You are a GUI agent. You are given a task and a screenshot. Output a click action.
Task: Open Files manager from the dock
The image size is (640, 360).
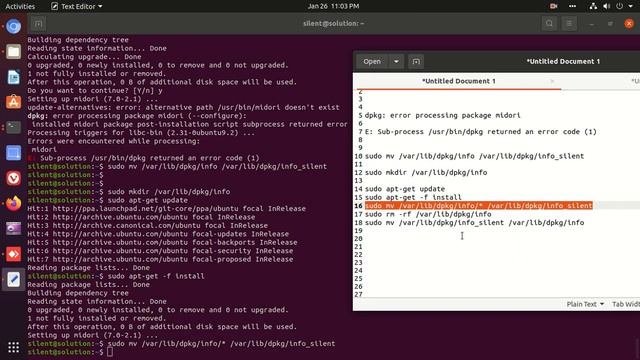click(13, 52)
